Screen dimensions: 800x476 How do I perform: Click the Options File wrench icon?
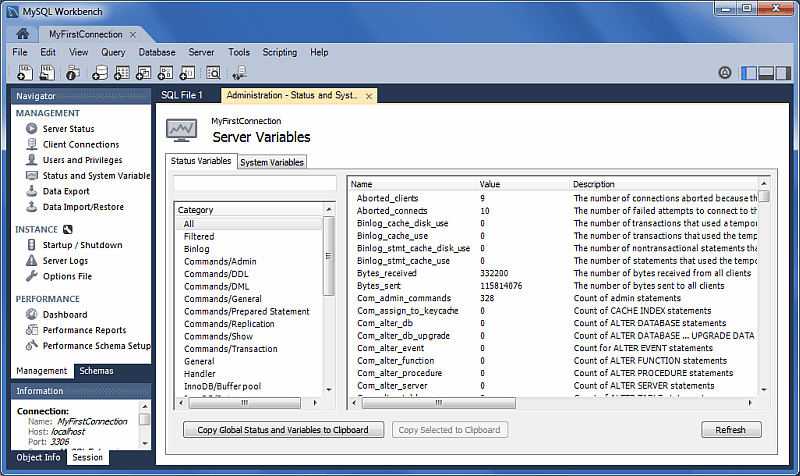coord(32,276)
